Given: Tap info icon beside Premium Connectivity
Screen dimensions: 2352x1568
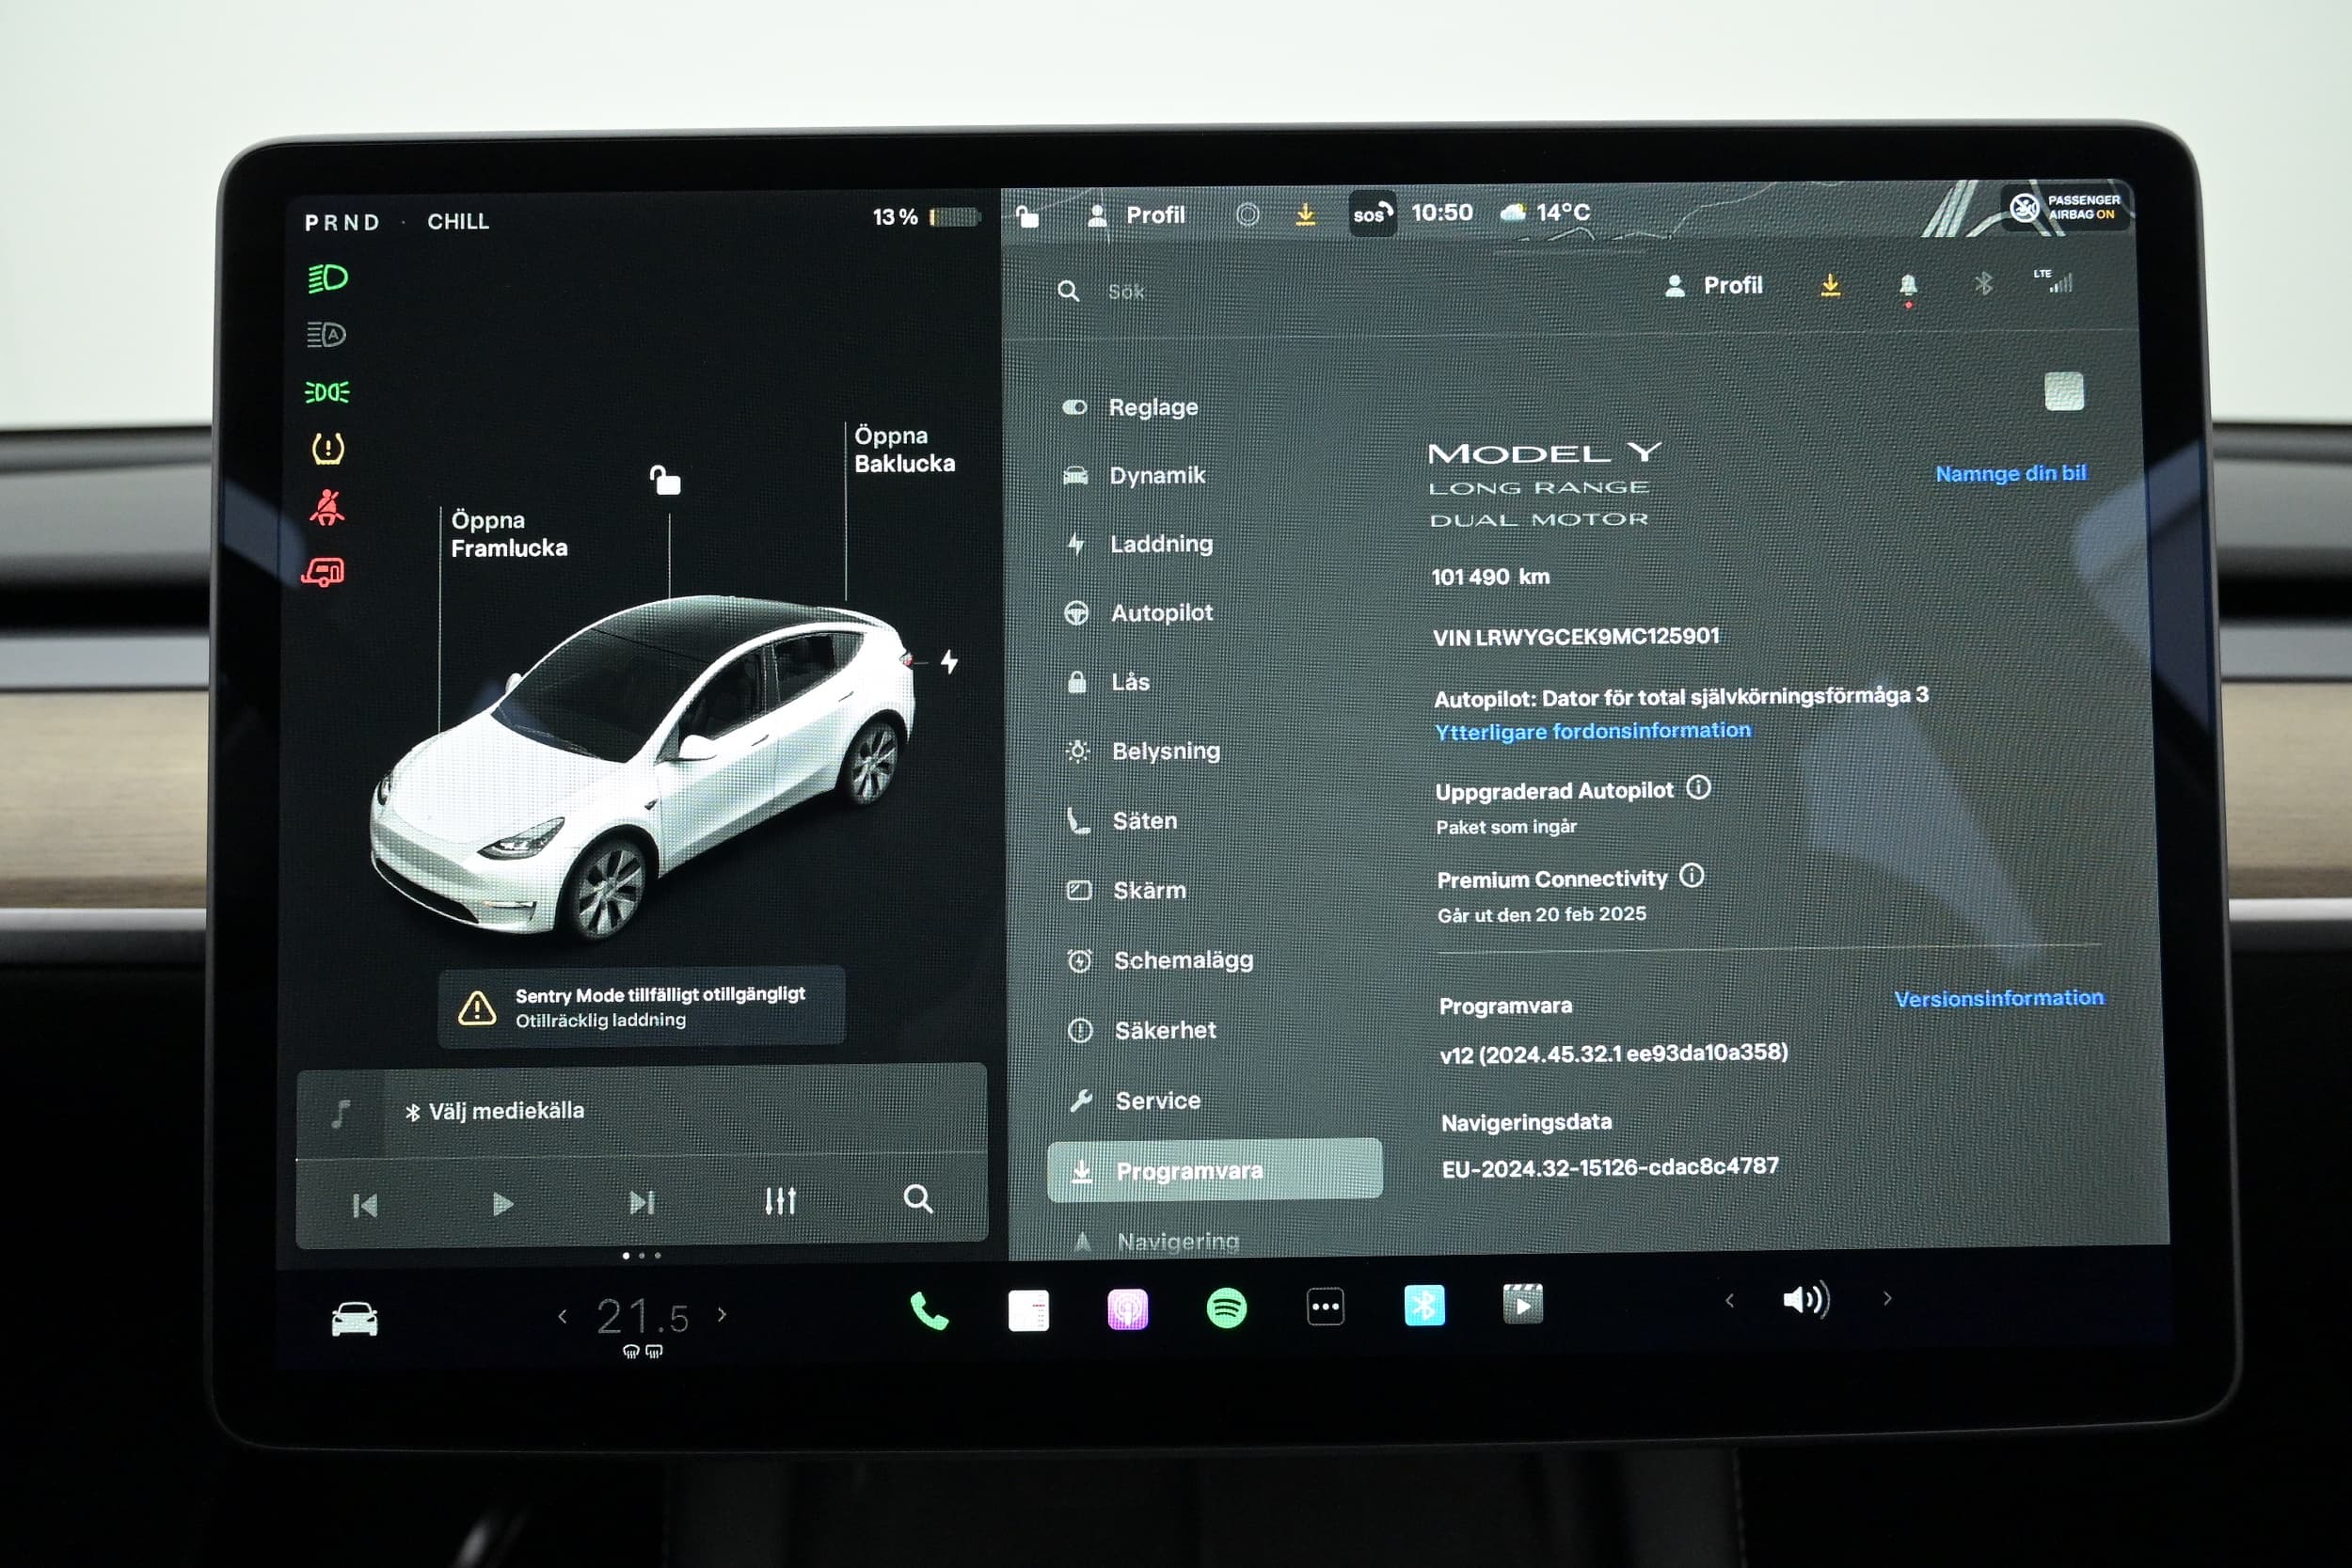Looking at the screenshot, I should [x=1691, y=876].
